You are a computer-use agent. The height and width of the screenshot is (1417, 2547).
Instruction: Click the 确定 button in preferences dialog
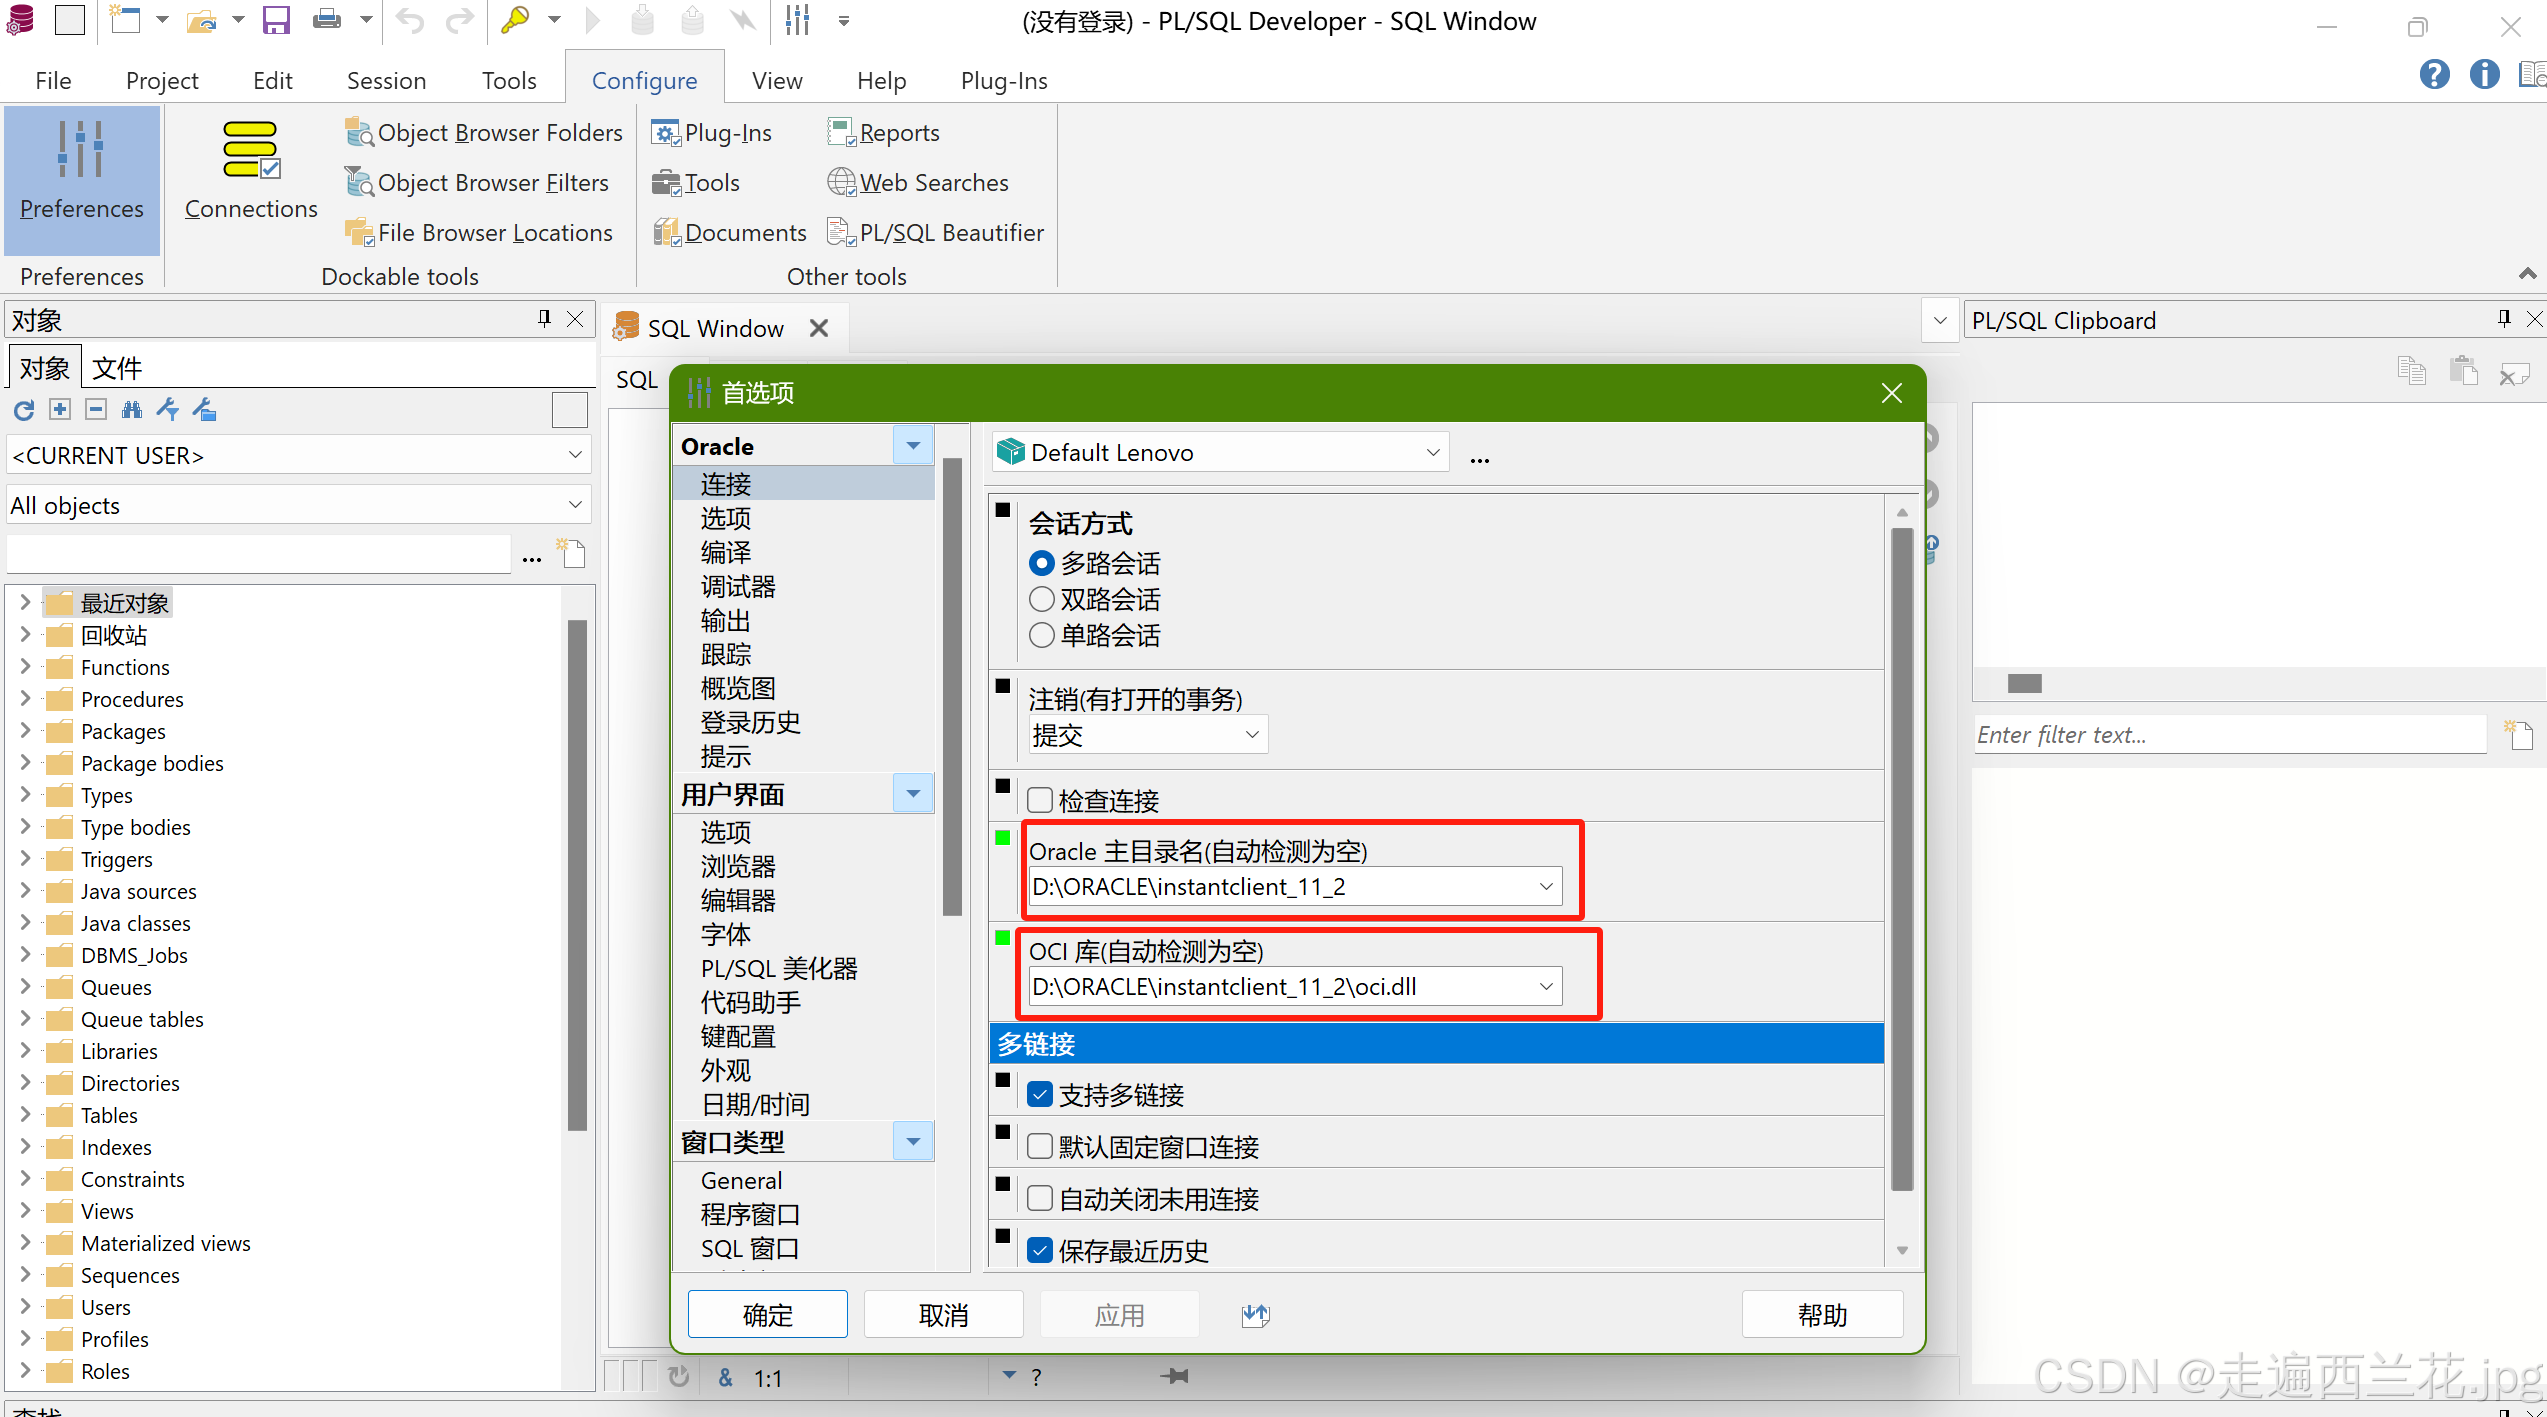[x=767, y=1313]
